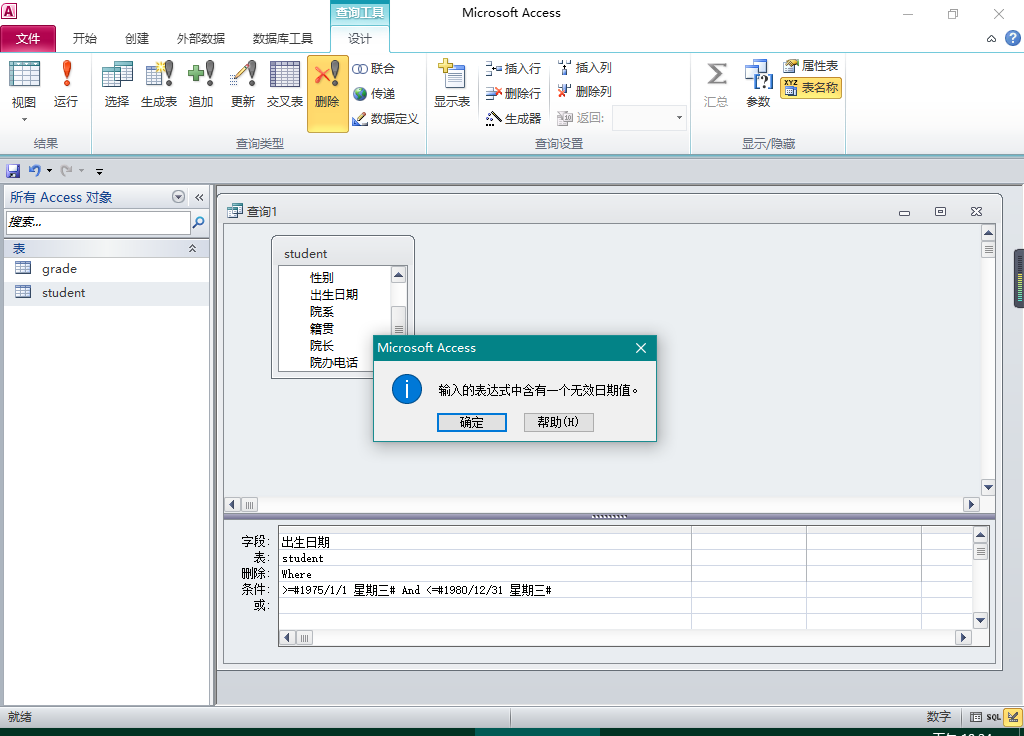Collapse navigation pane with double chevron

(x=199, y=197)
